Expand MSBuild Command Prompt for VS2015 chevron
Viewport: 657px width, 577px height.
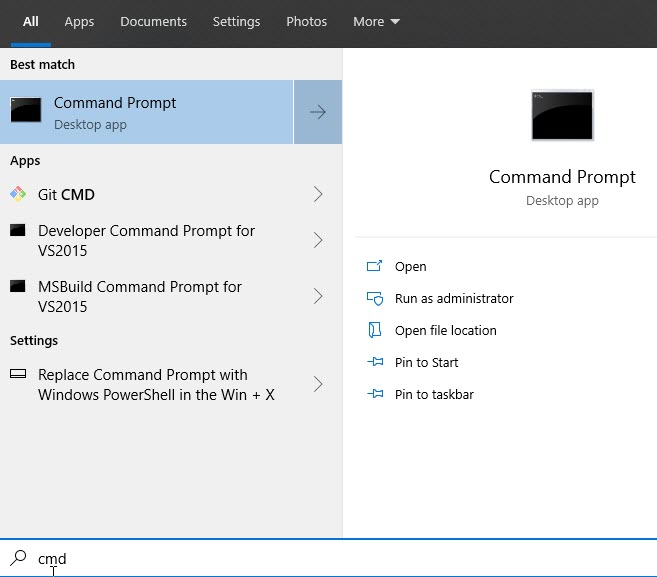click(318, 296)
